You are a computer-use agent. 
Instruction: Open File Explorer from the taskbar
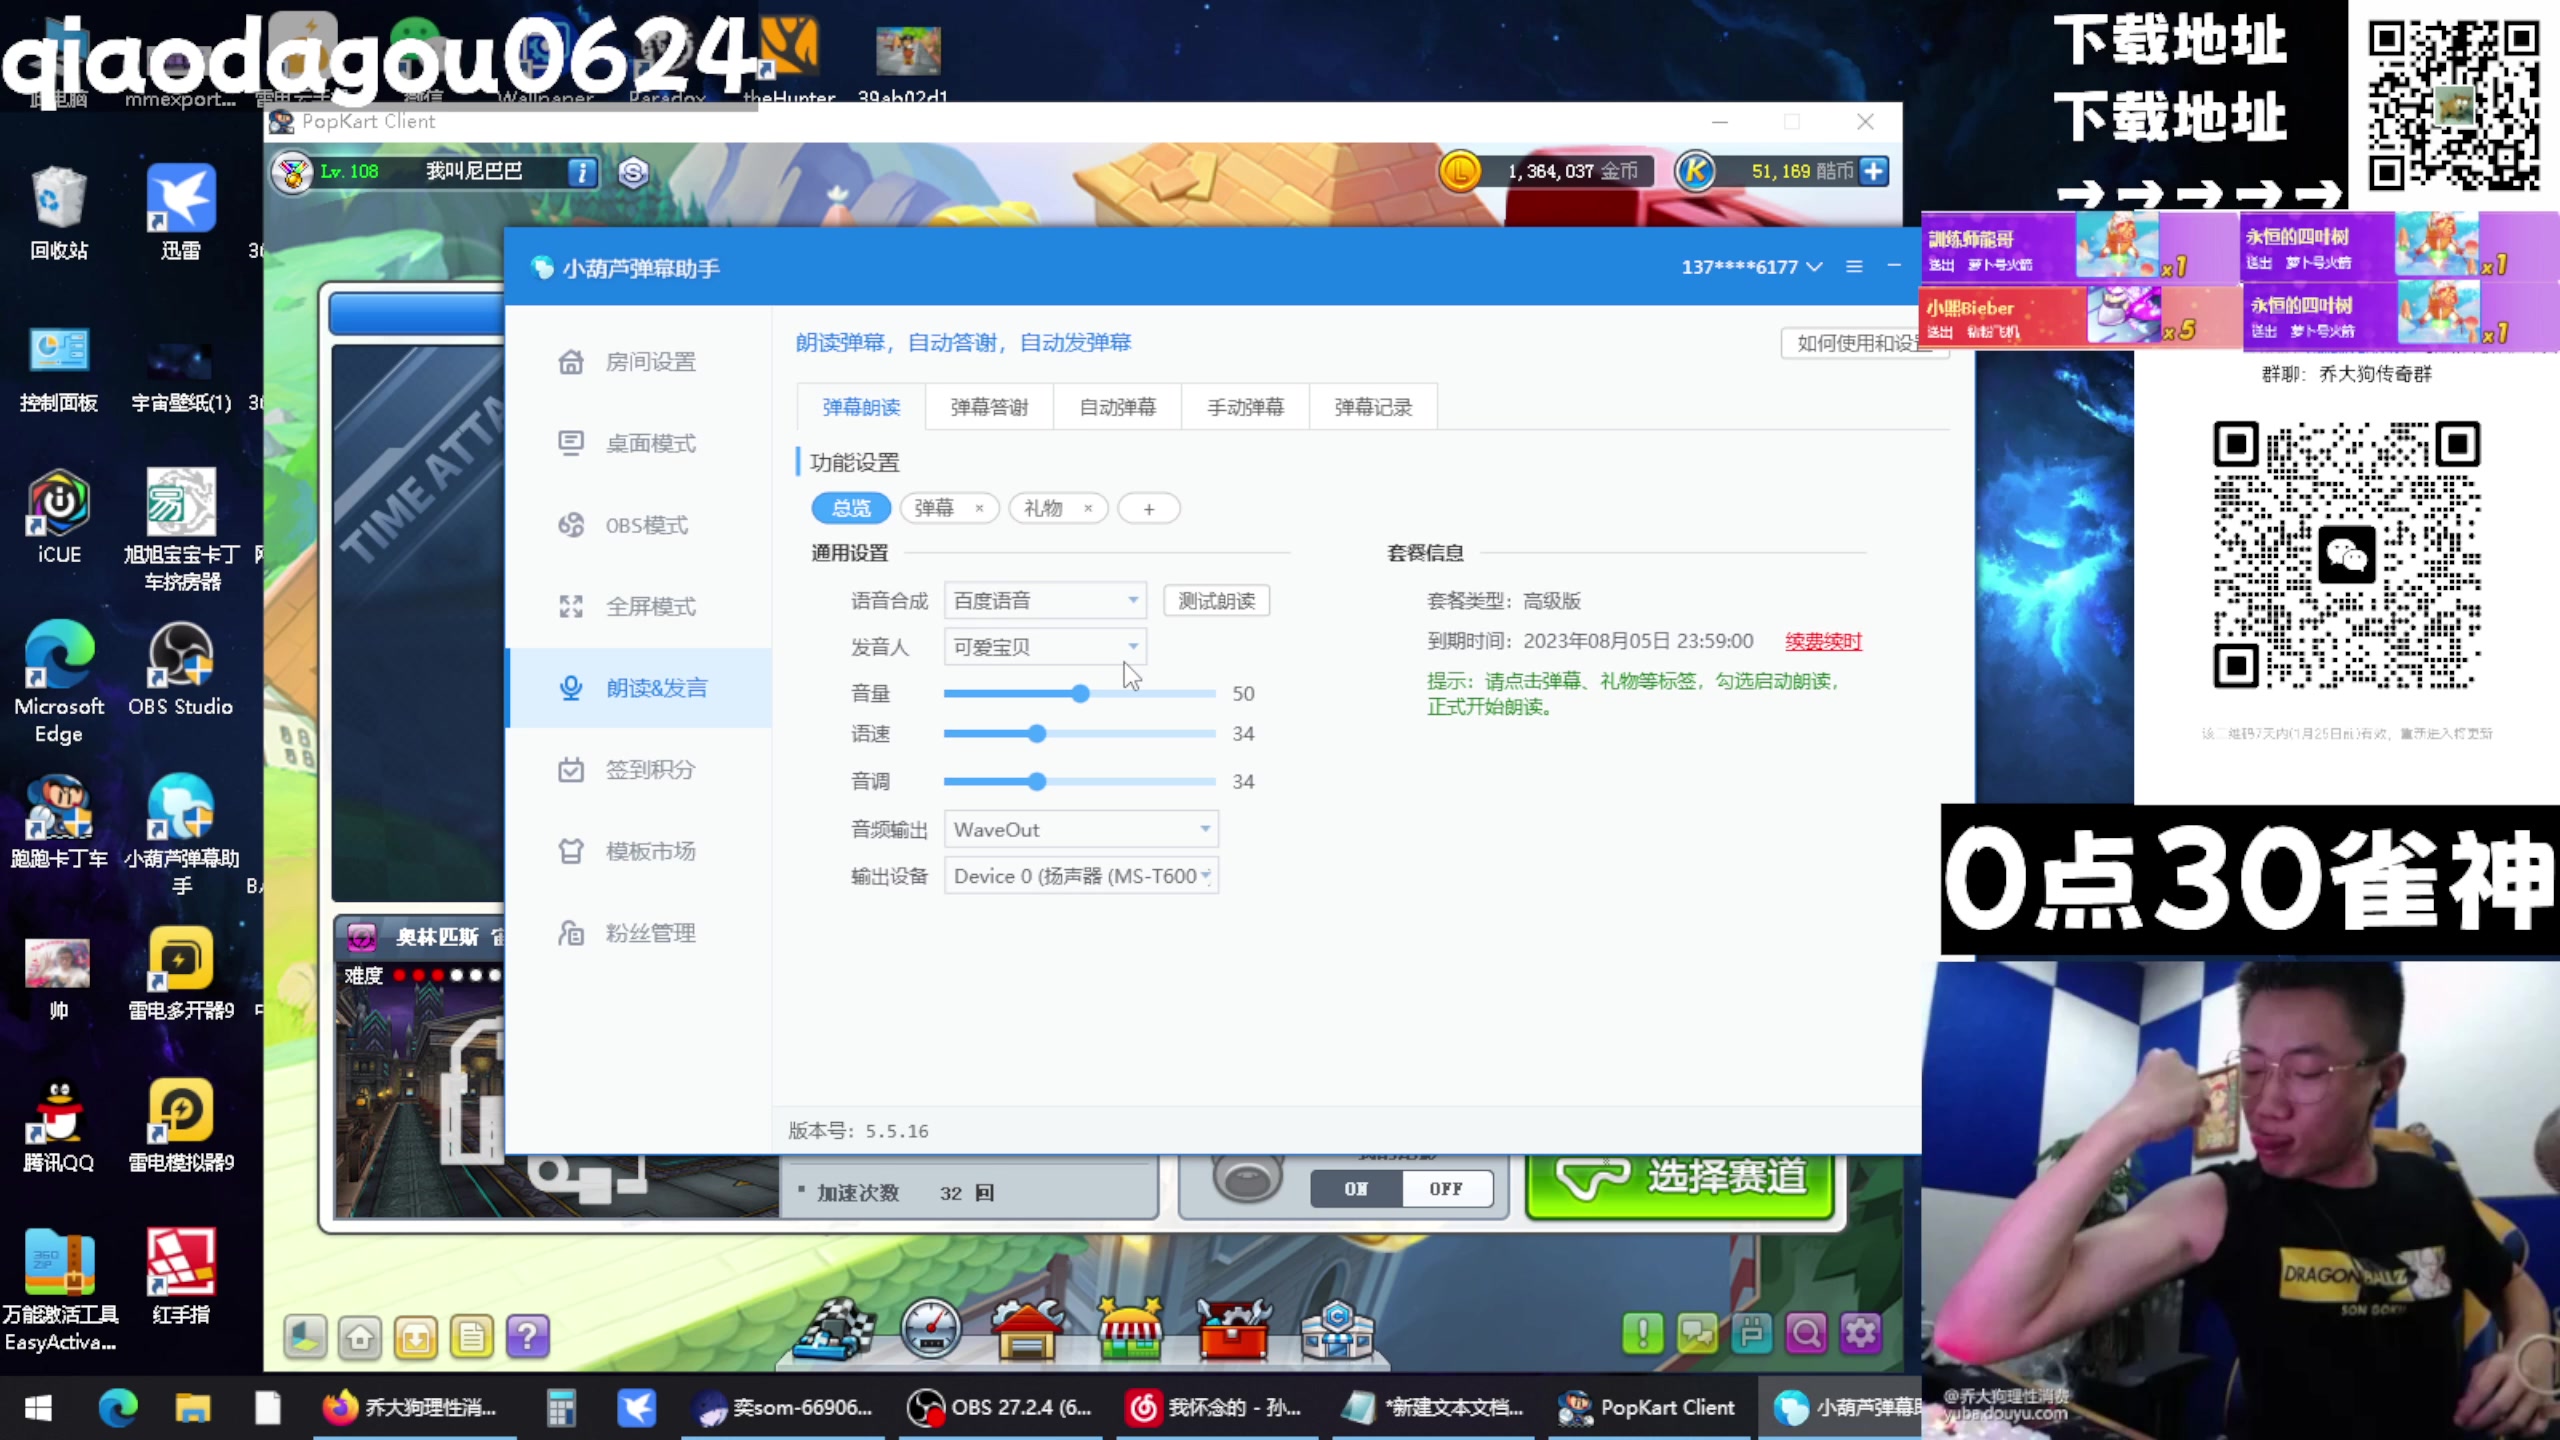(192, 1408)
